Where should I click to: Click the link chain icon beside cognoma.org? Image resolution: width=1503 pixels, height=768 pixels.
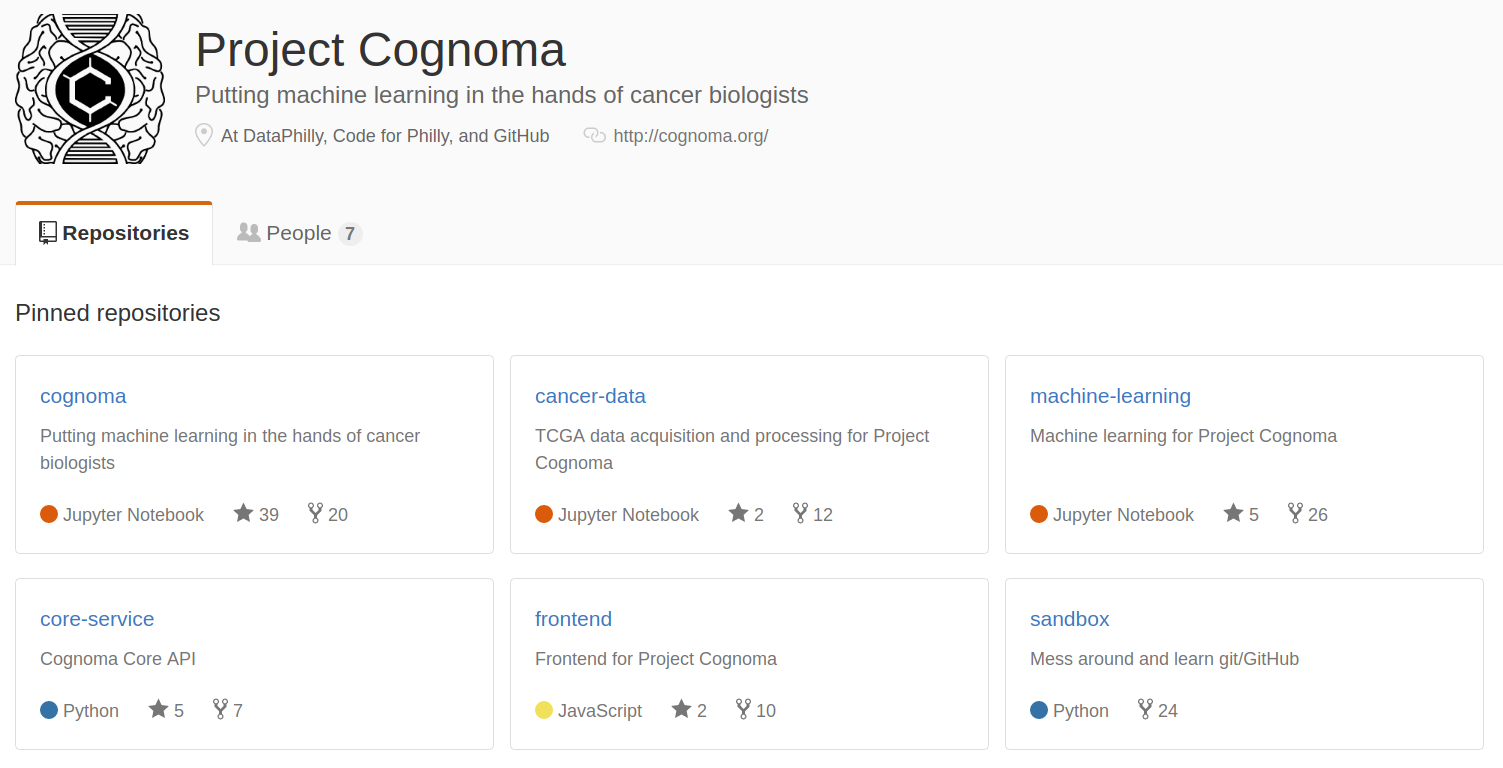(x=595, y=135)
